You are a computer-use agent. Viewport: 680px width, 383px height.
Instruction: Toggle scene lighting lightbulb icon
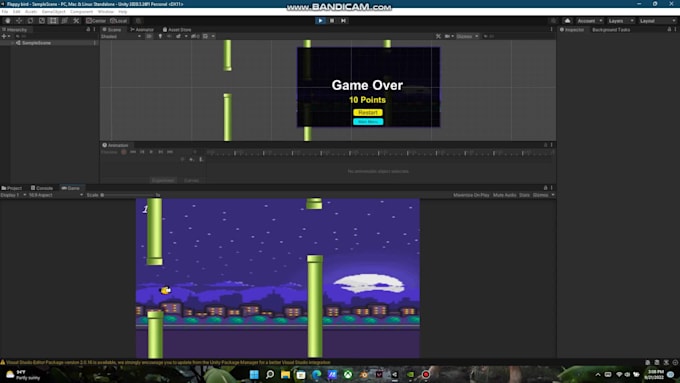click(160, 36)
